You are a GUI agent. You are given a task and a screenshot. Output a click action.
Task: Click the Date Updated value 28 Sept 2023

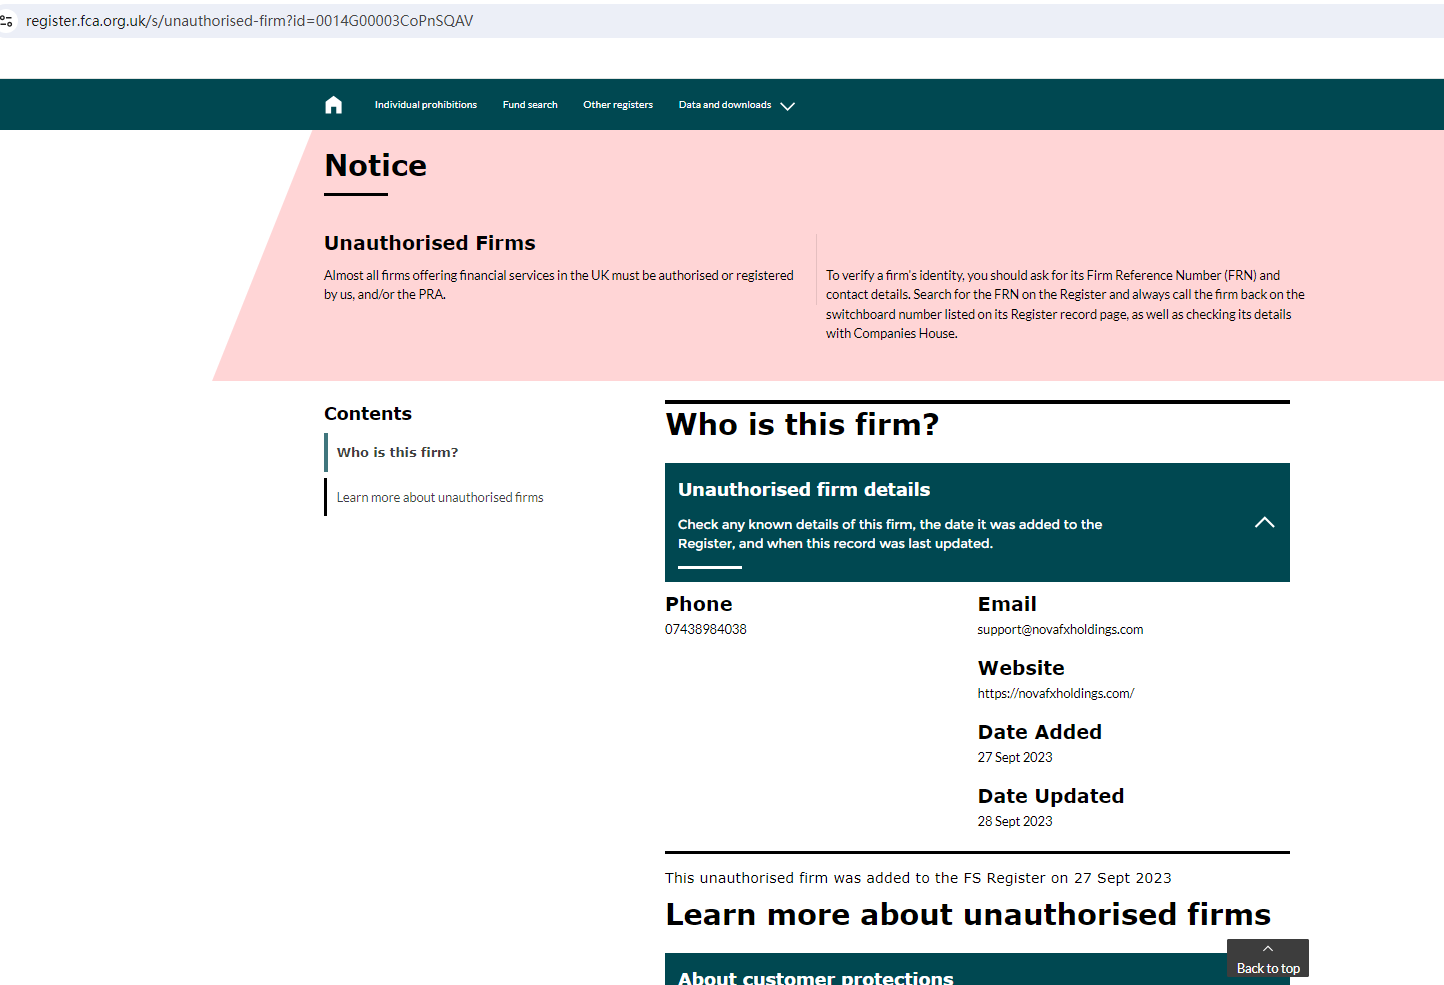tap(1015, 821)
